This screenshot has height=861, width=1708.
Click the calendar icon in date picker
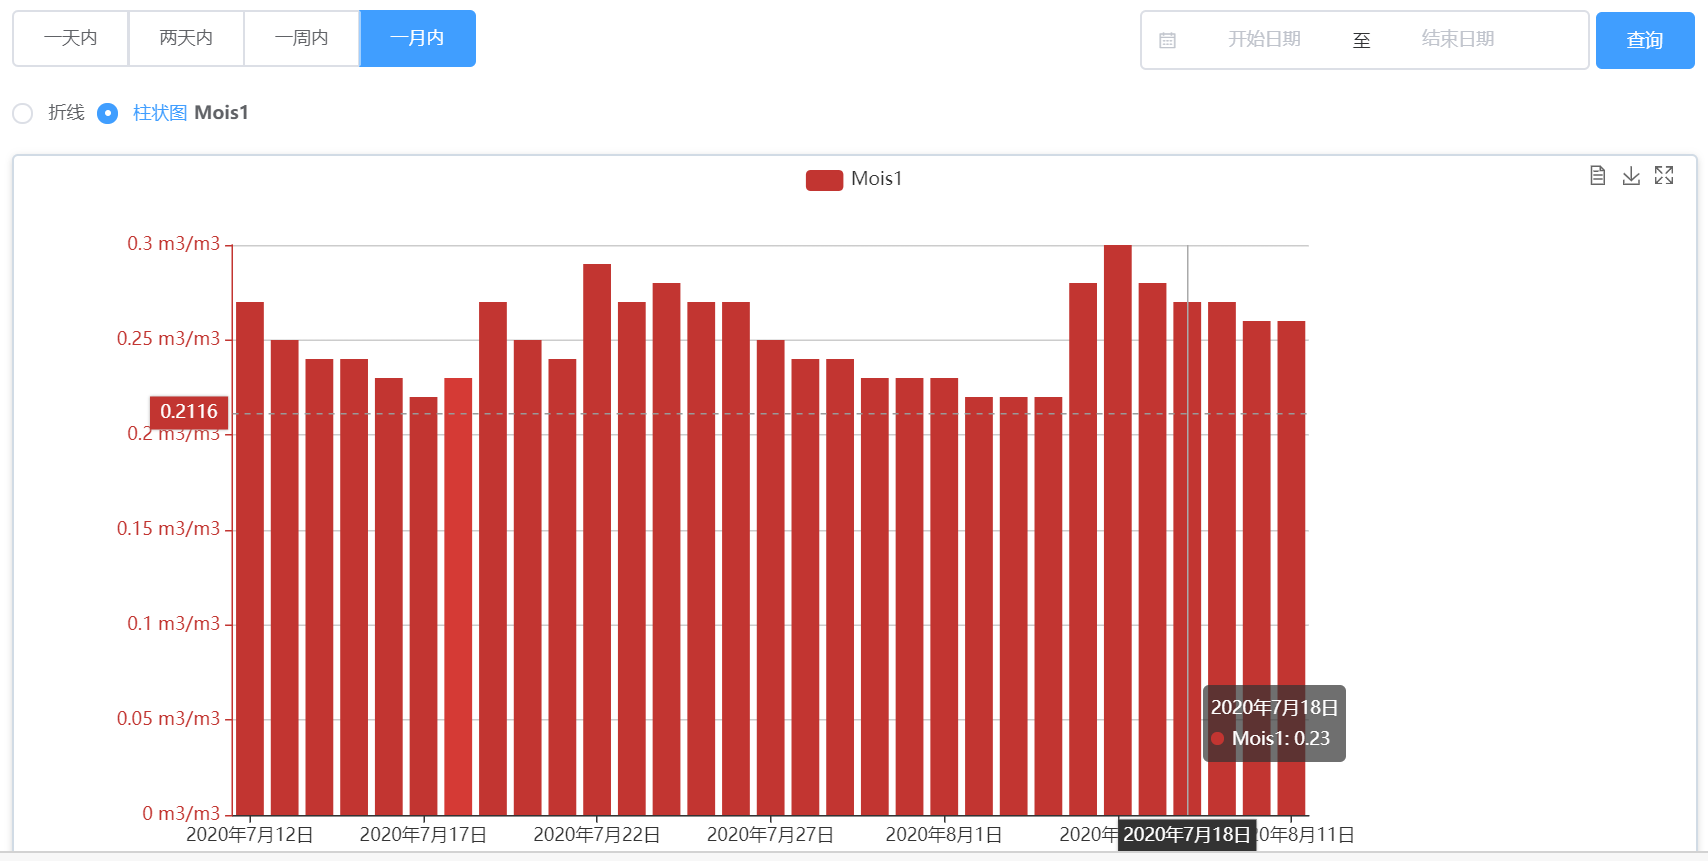tap(1167, 40)
